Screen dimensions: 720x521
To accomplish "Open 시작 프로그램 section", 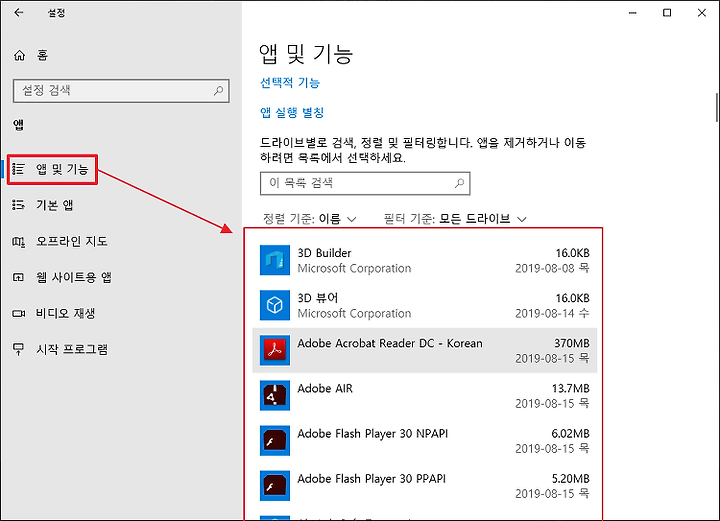I will (72, 349).
